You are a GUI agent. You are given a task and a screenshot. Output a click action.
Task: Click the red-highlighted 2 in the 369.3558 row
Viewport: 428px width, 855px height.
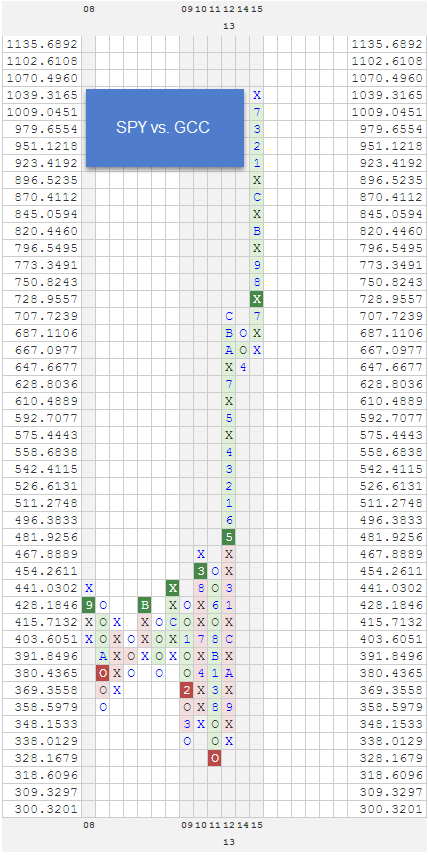coord(187,690)
